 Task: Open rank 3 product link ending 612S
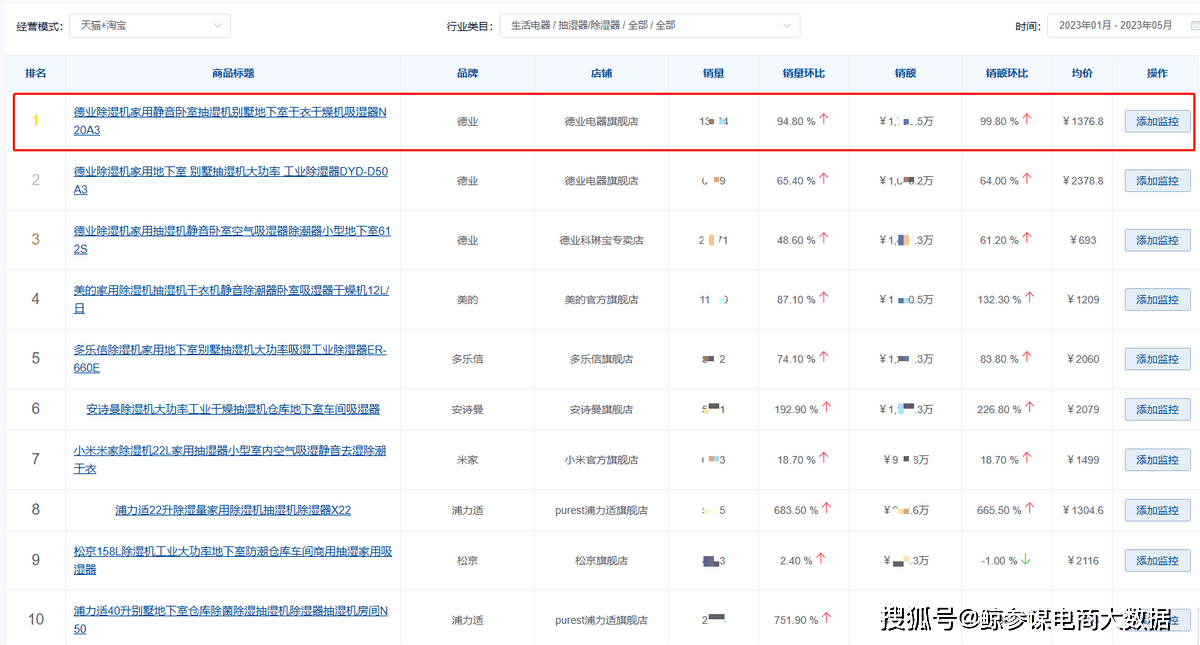231,240
